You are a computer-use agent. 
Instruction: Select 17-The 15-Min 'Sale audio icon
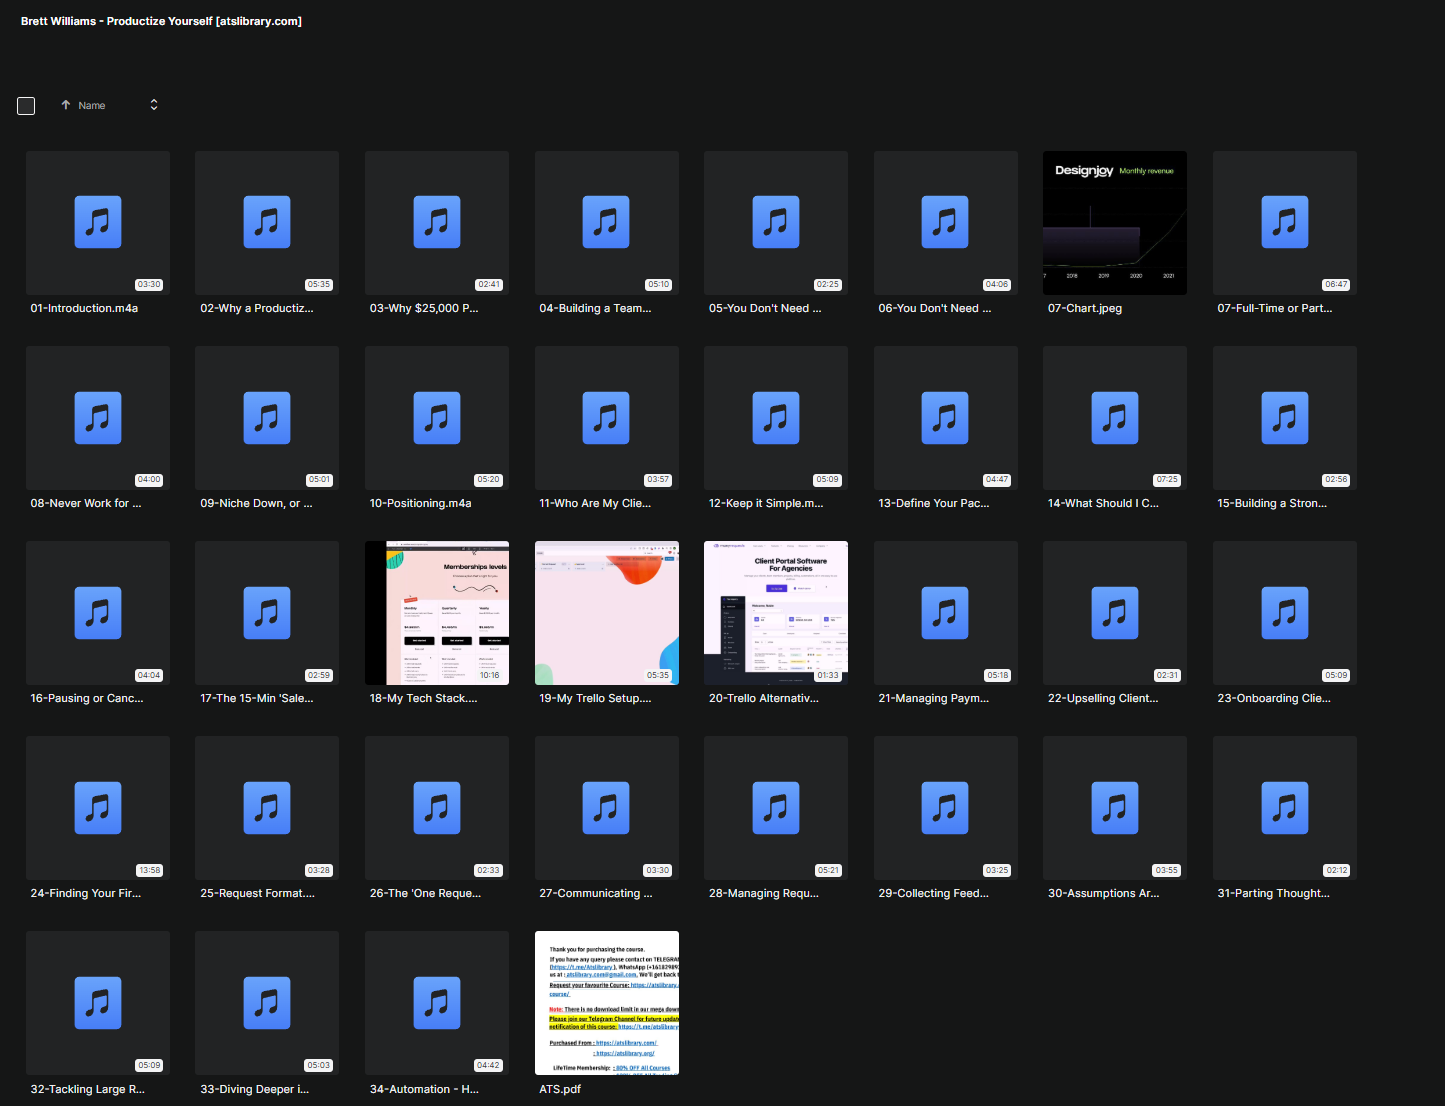point(267,613)
